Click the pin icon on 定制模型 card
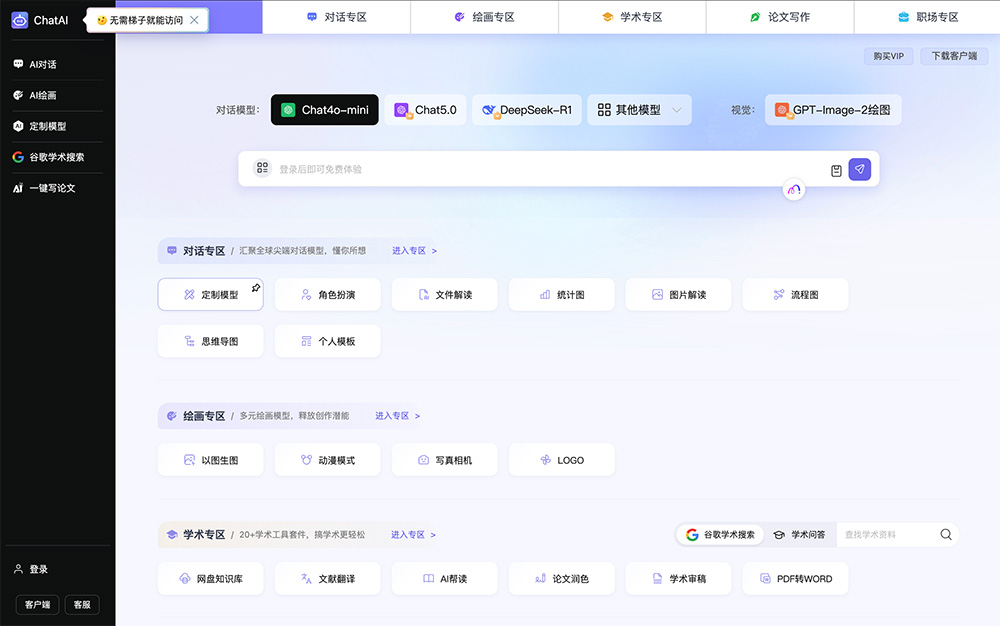The height and width of the screenshot is (626, 1000). point(256,288)
